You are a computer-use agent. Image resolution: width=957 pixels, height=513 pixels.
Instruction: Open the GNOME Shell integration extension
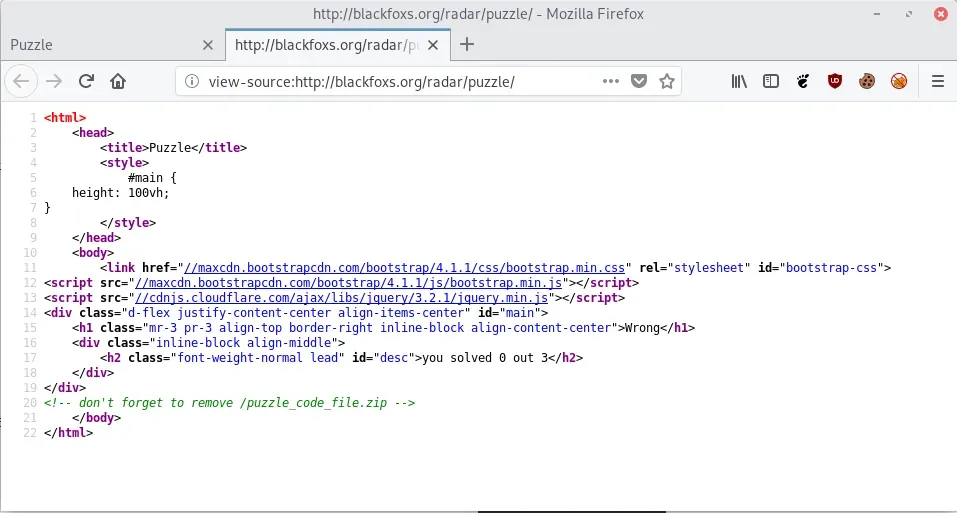[x=803, y=81]
